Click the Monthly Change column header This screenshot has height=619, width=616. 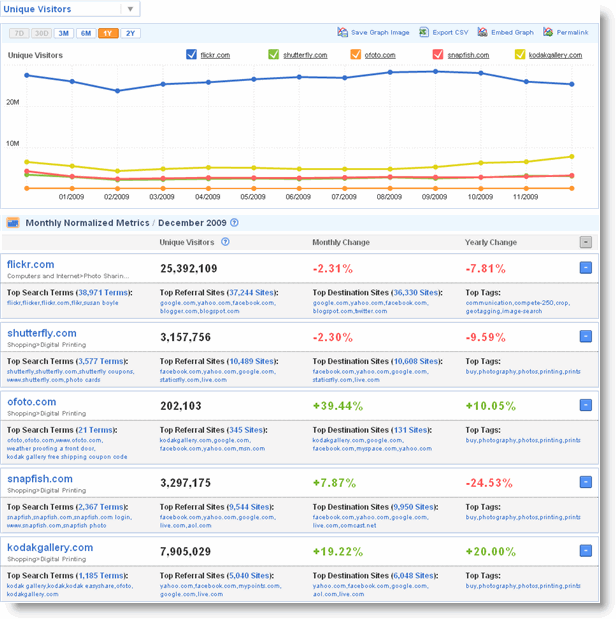pos(341,242)
